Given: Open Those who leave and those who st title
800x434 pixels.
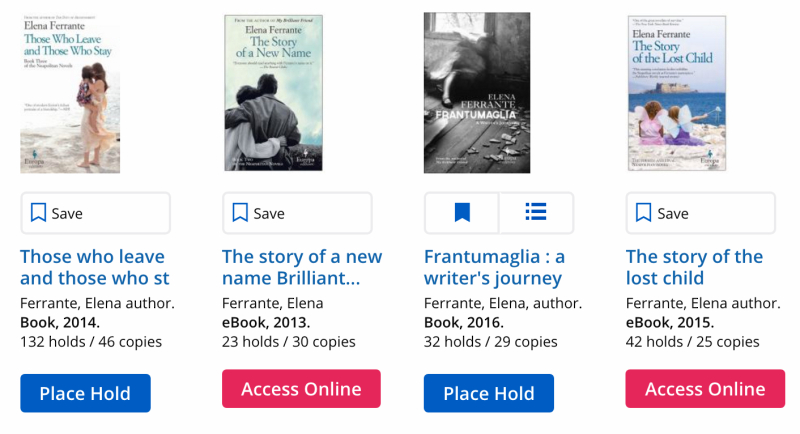Looking at the screenshot, I should (94, 267).
